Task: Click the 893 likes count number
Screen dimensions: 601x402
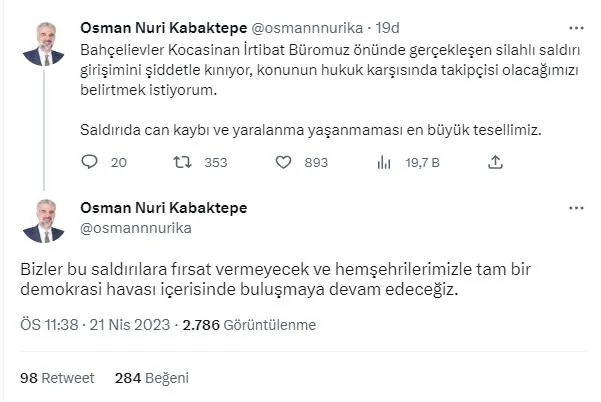Action: tap(316, 163)
